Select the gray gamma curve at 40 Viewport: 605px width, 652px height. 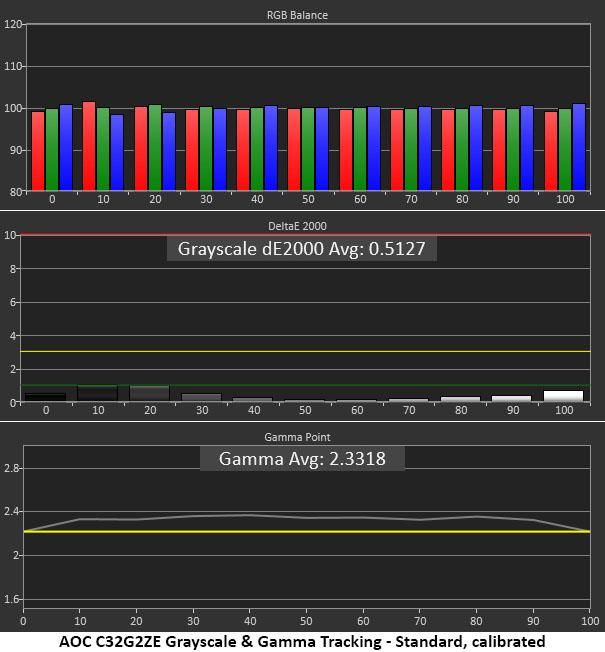point(249,515)
